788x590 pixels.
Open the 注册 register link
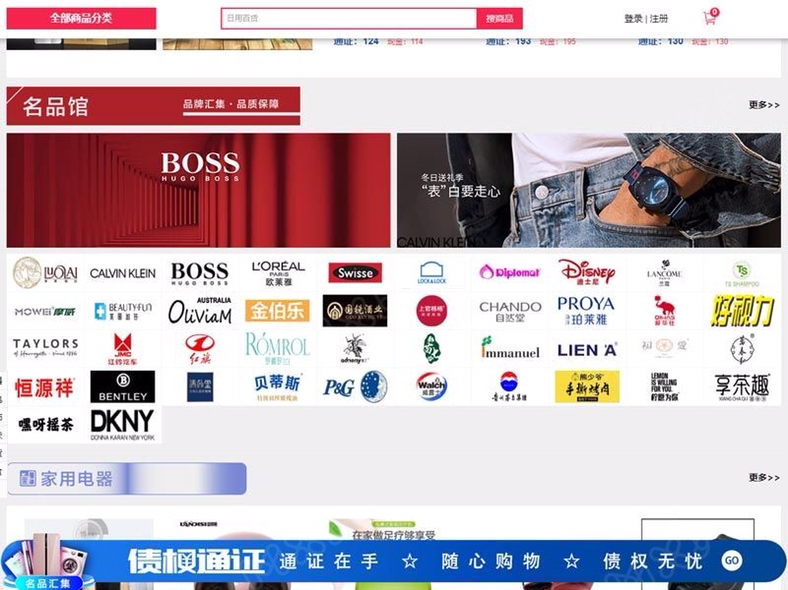659,19
